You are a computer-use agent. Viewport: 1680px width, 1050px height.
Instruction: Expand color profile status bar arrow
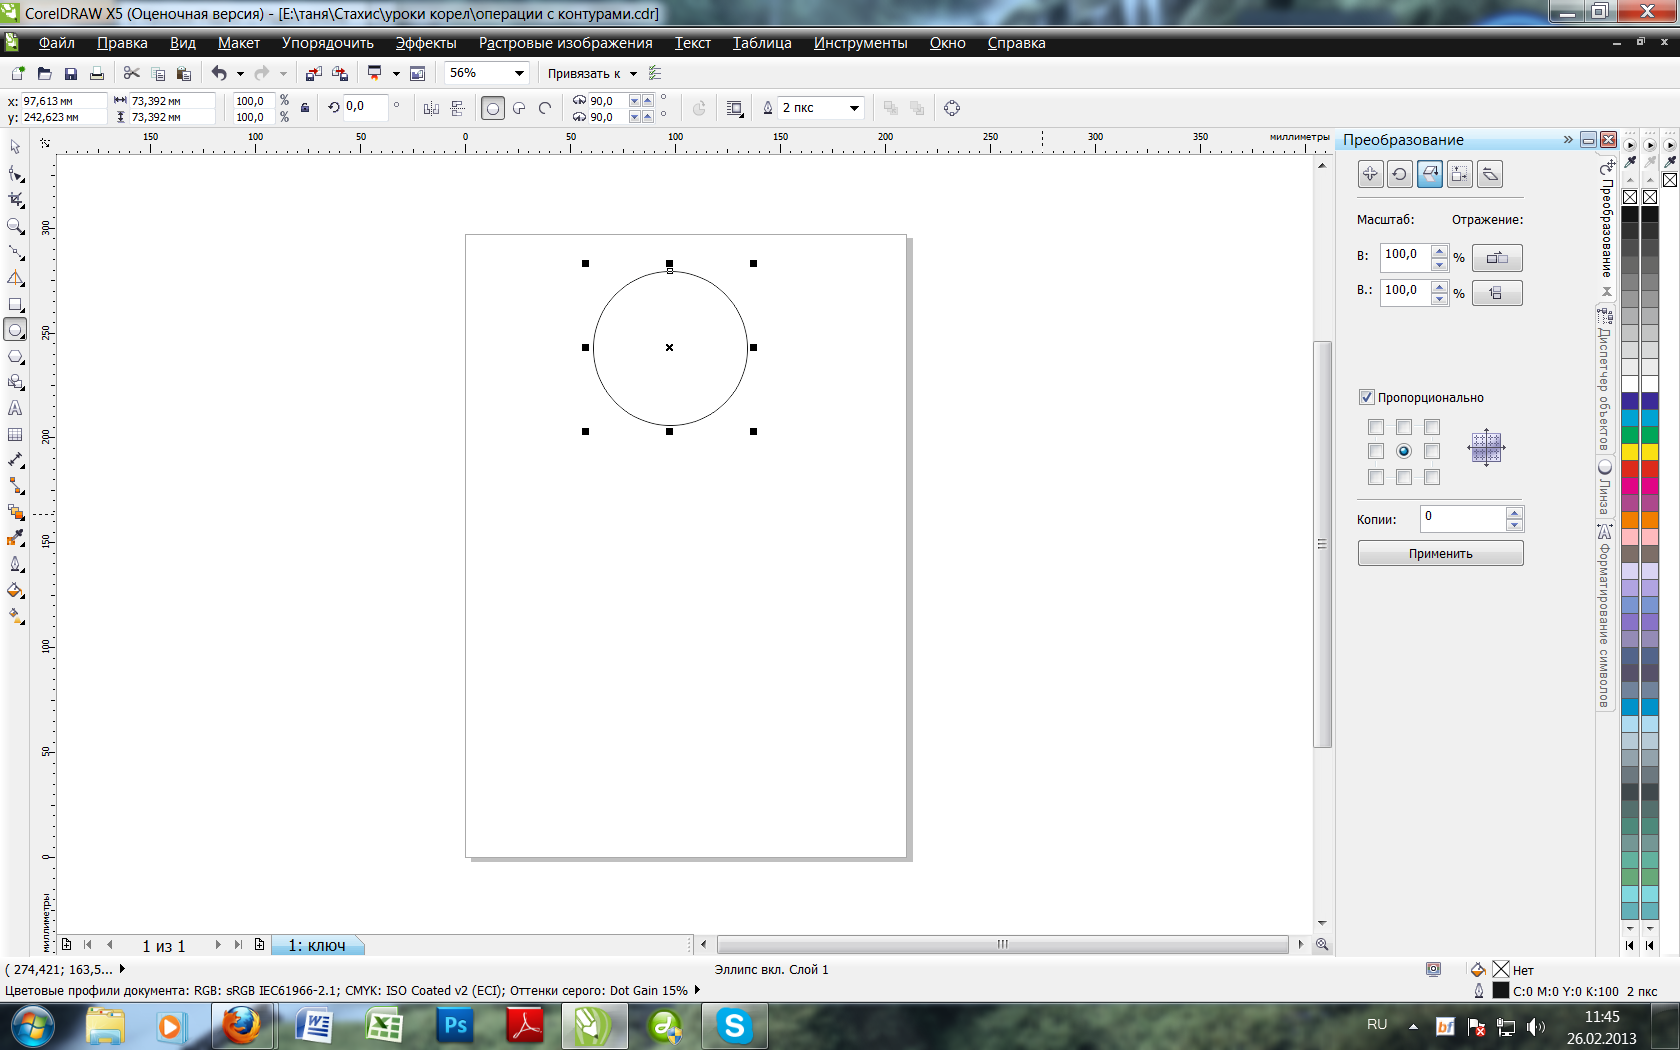[697, 990]
